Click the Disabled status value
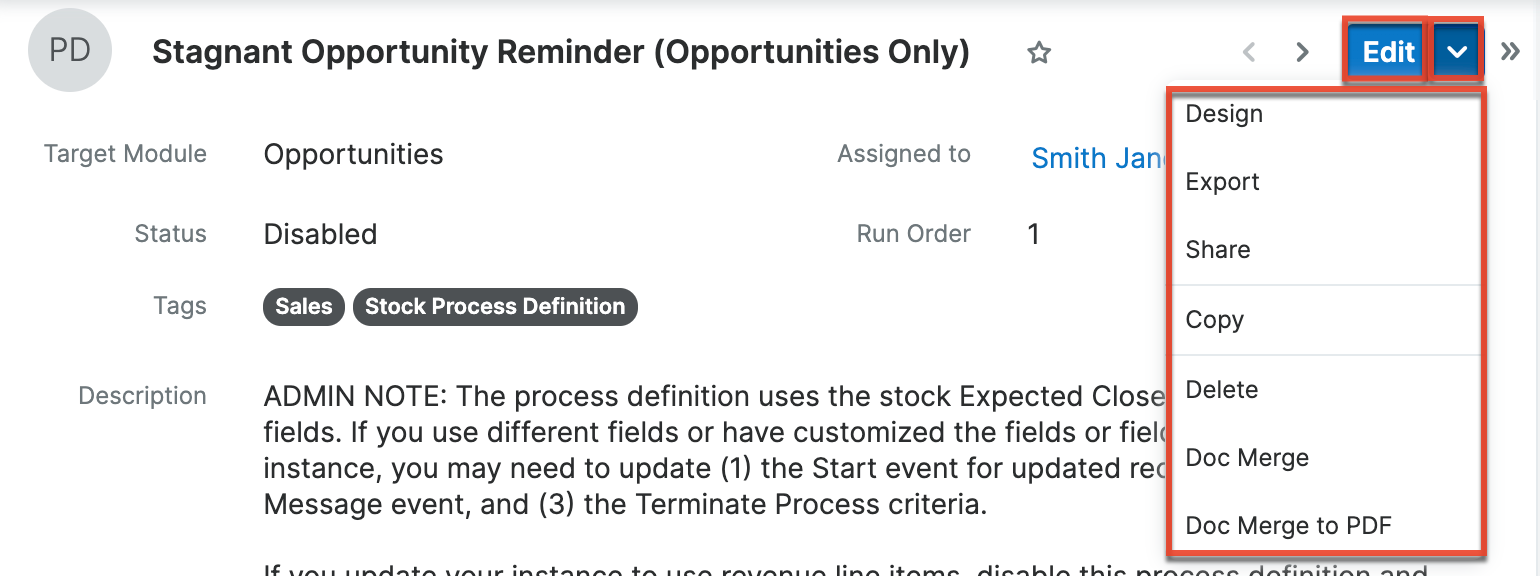The height and width of the screenshot is (576, 1540). coord(320,235)
